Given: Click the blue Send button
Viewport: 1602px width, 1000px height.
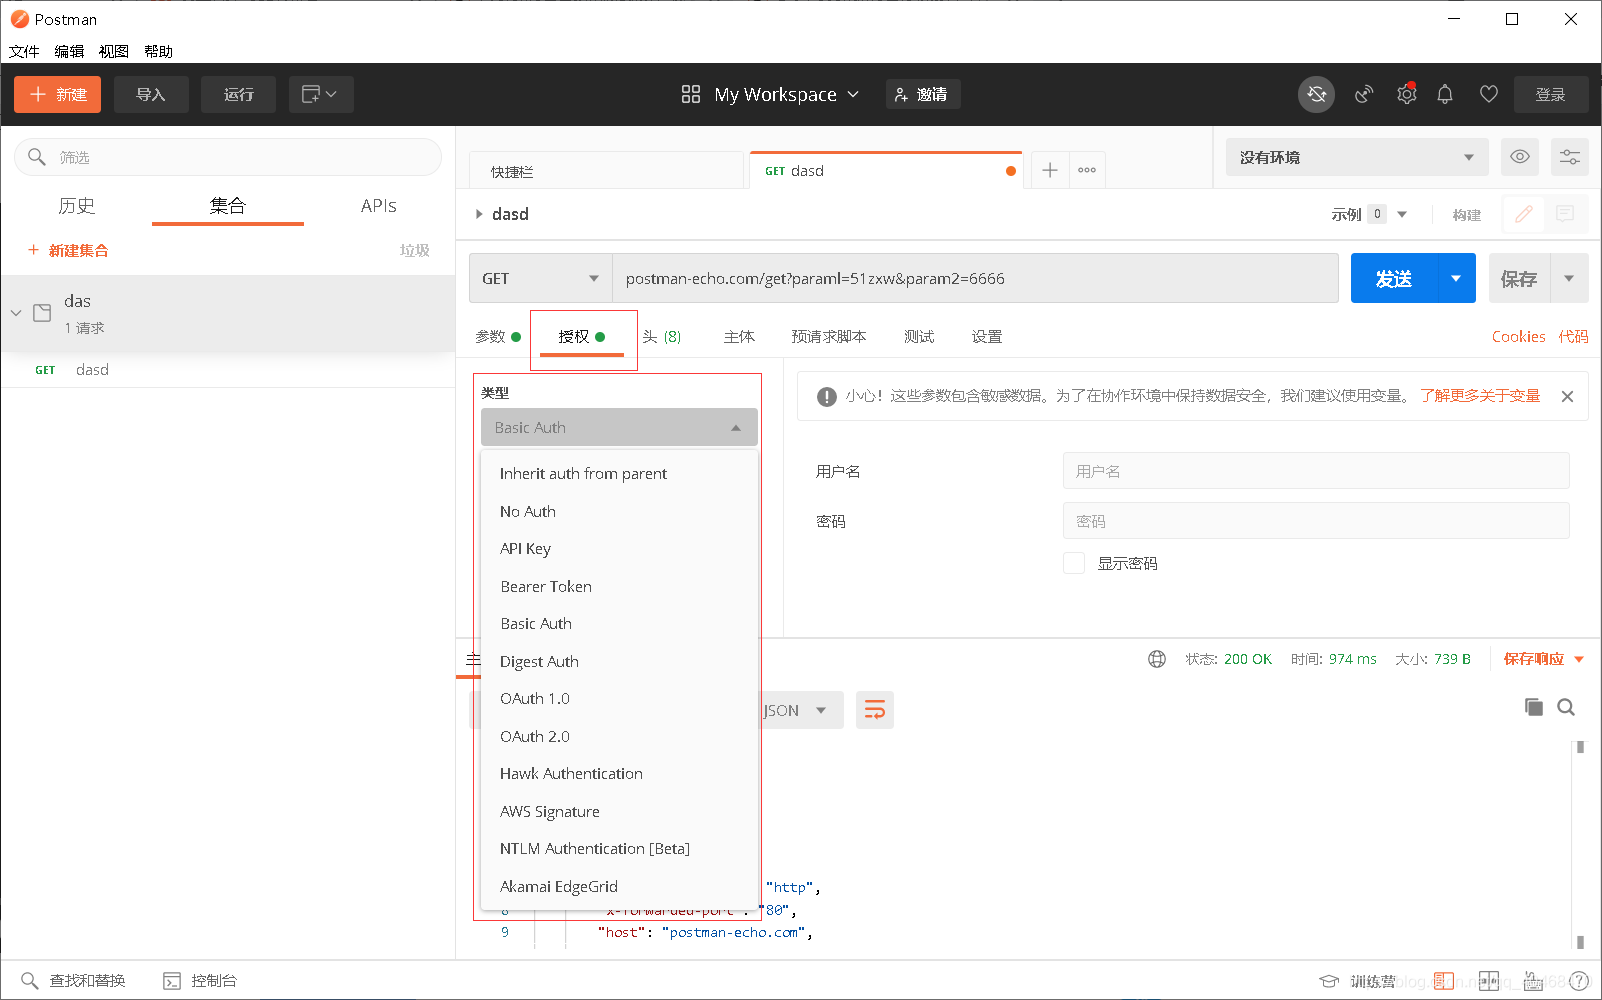Looking at the screenshot, I should tap(1394, 278).
